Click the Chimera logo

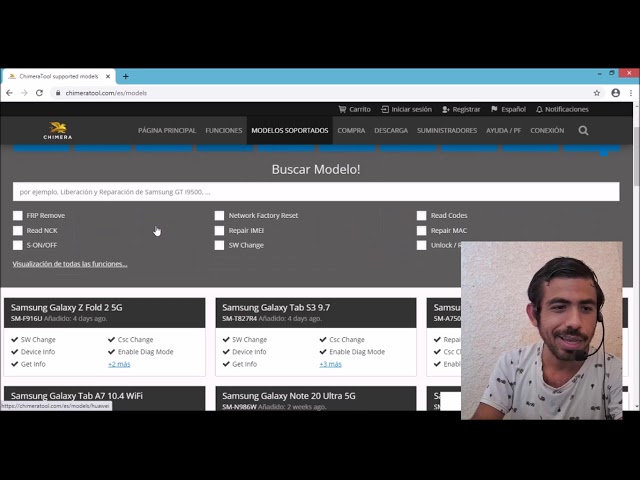(58, 131)
